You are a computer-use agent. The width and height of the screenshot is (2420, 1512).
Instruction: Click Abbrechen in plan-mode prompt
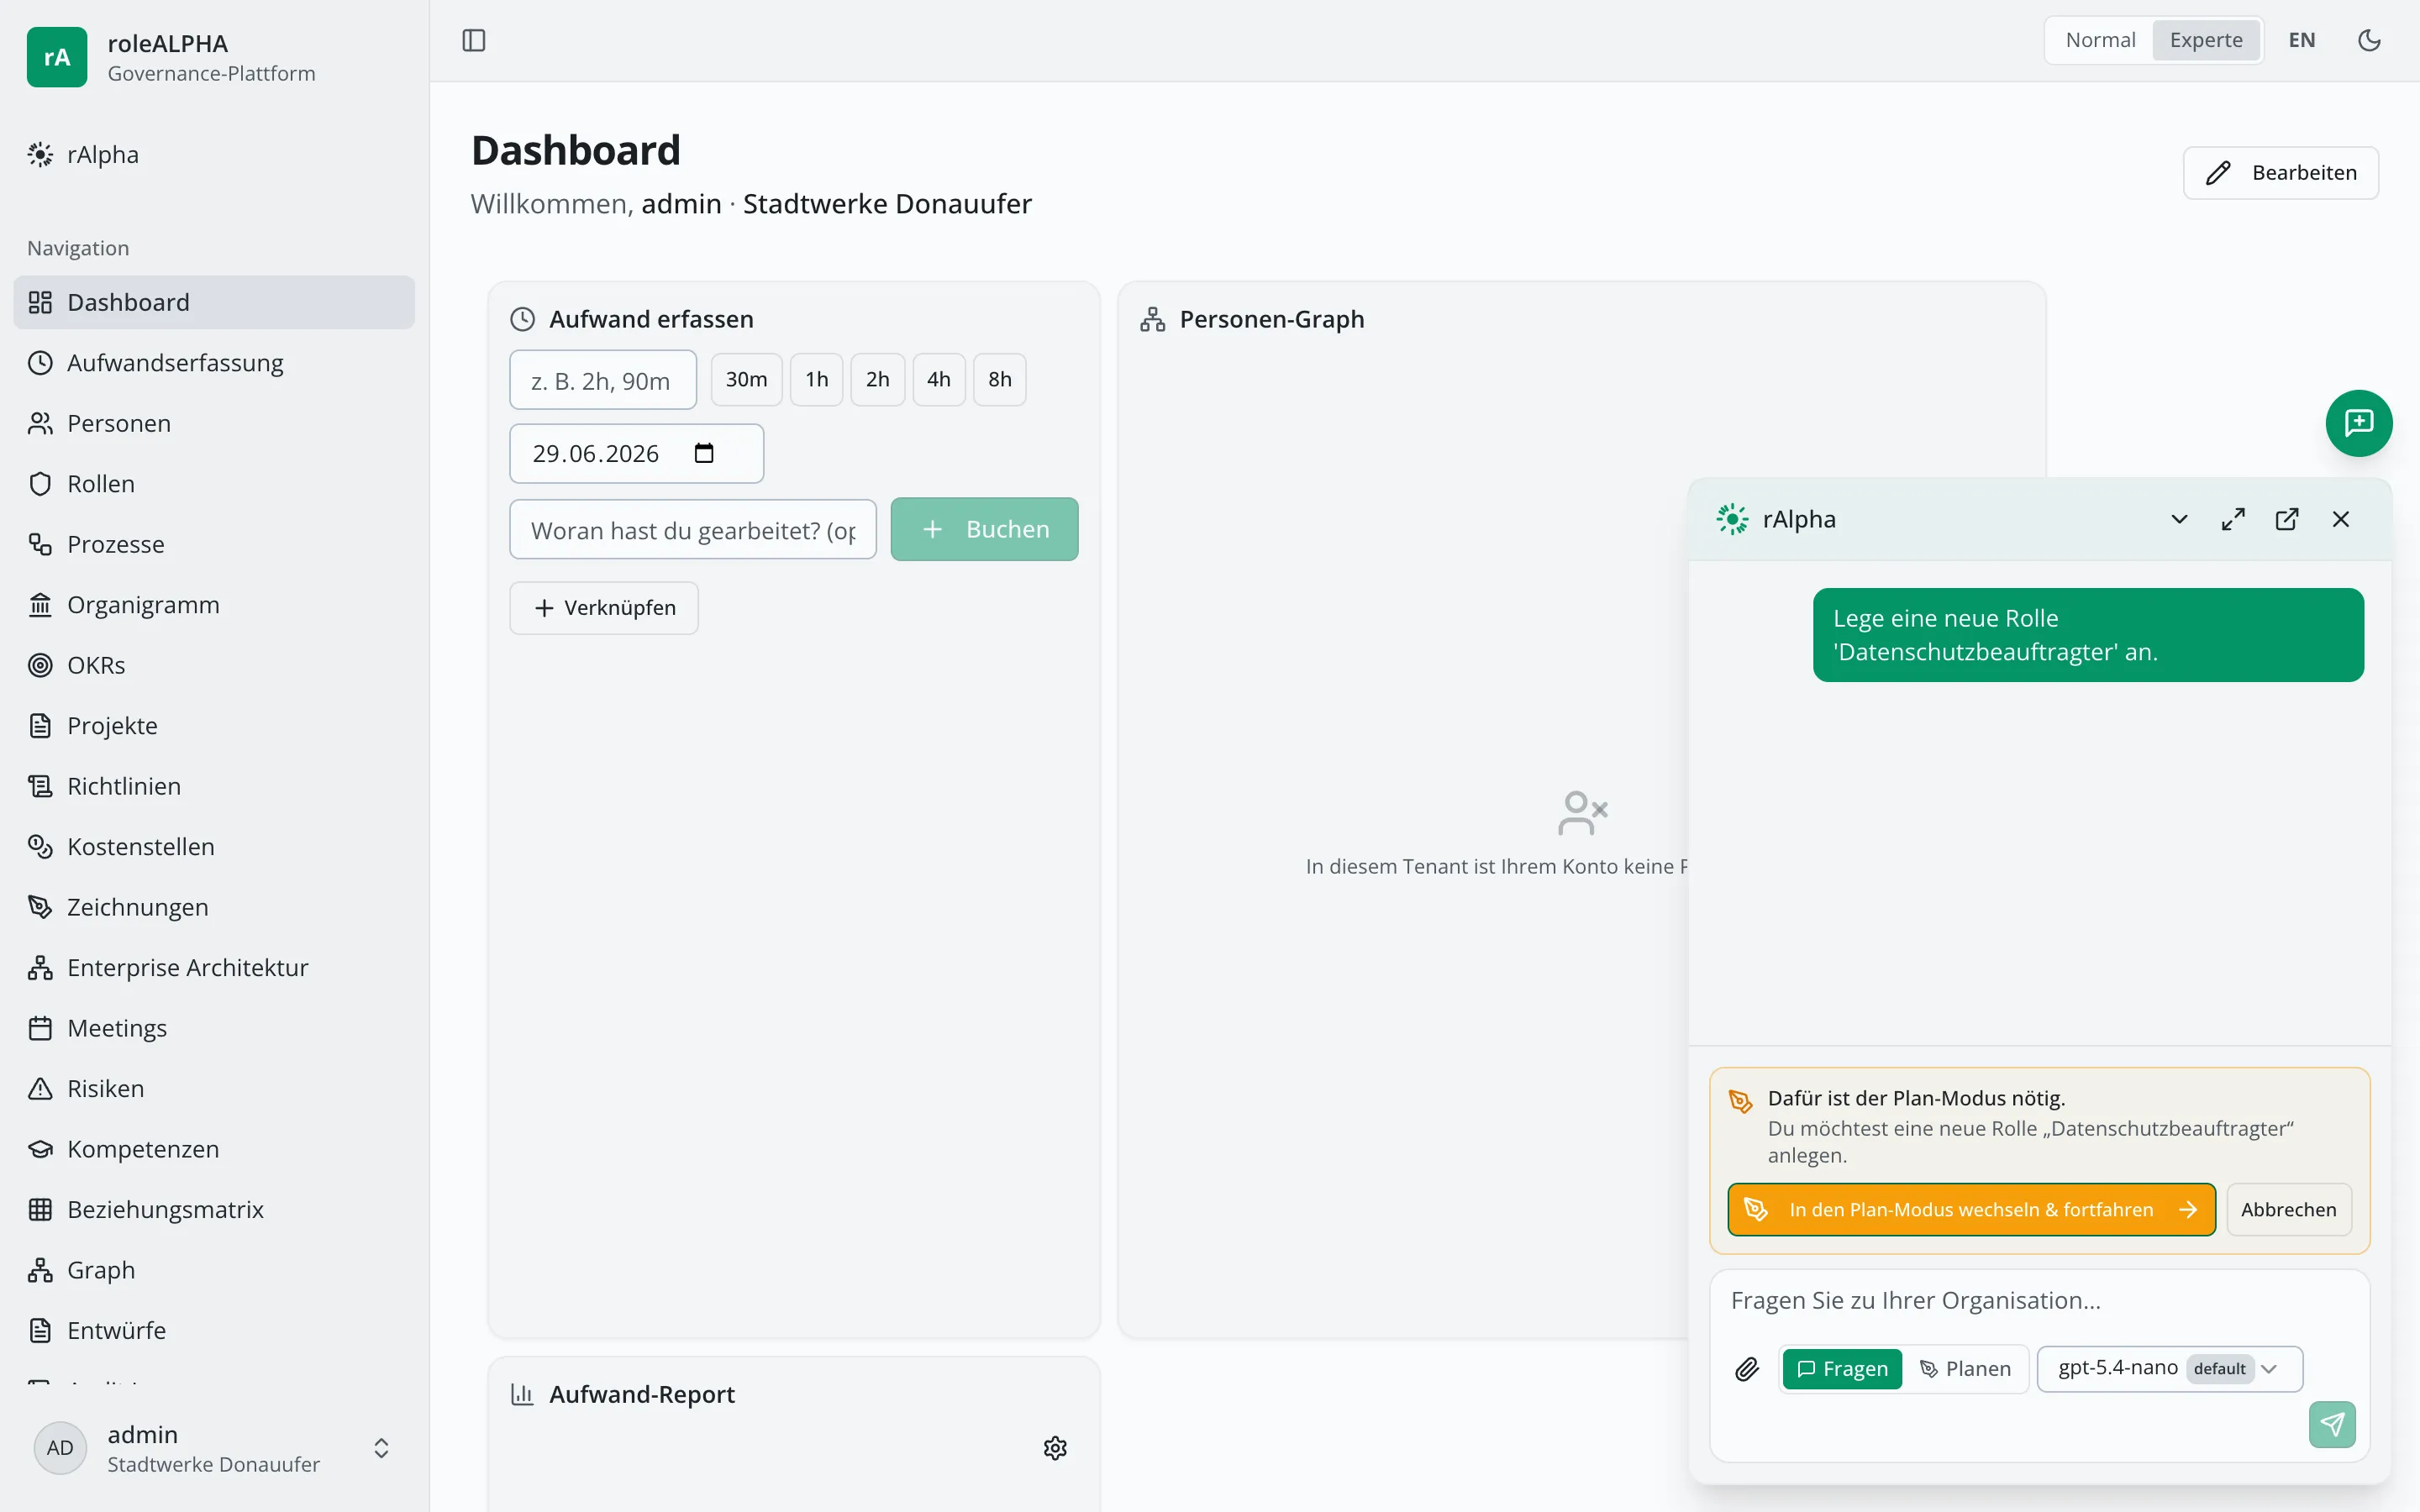pyautogui.click(x=2288, y=1210)
